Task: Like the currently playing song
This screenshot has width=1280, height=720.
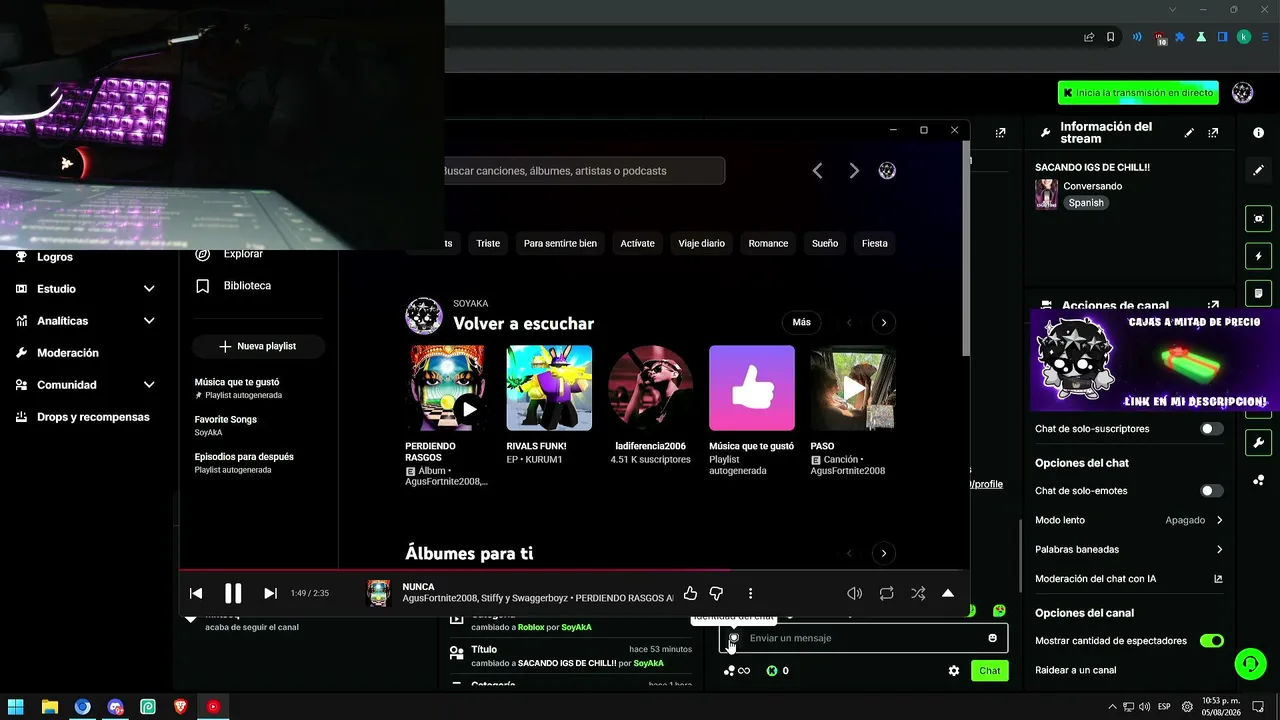Action: coord(690,593)
